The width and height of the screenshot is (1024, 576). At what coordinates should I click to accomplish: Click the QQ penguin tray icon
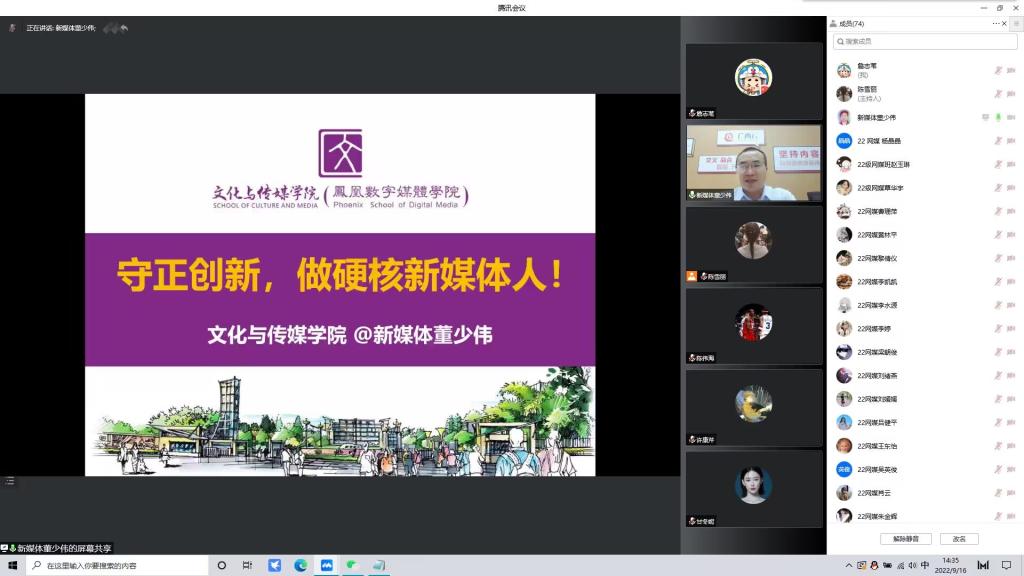[874, 566]
